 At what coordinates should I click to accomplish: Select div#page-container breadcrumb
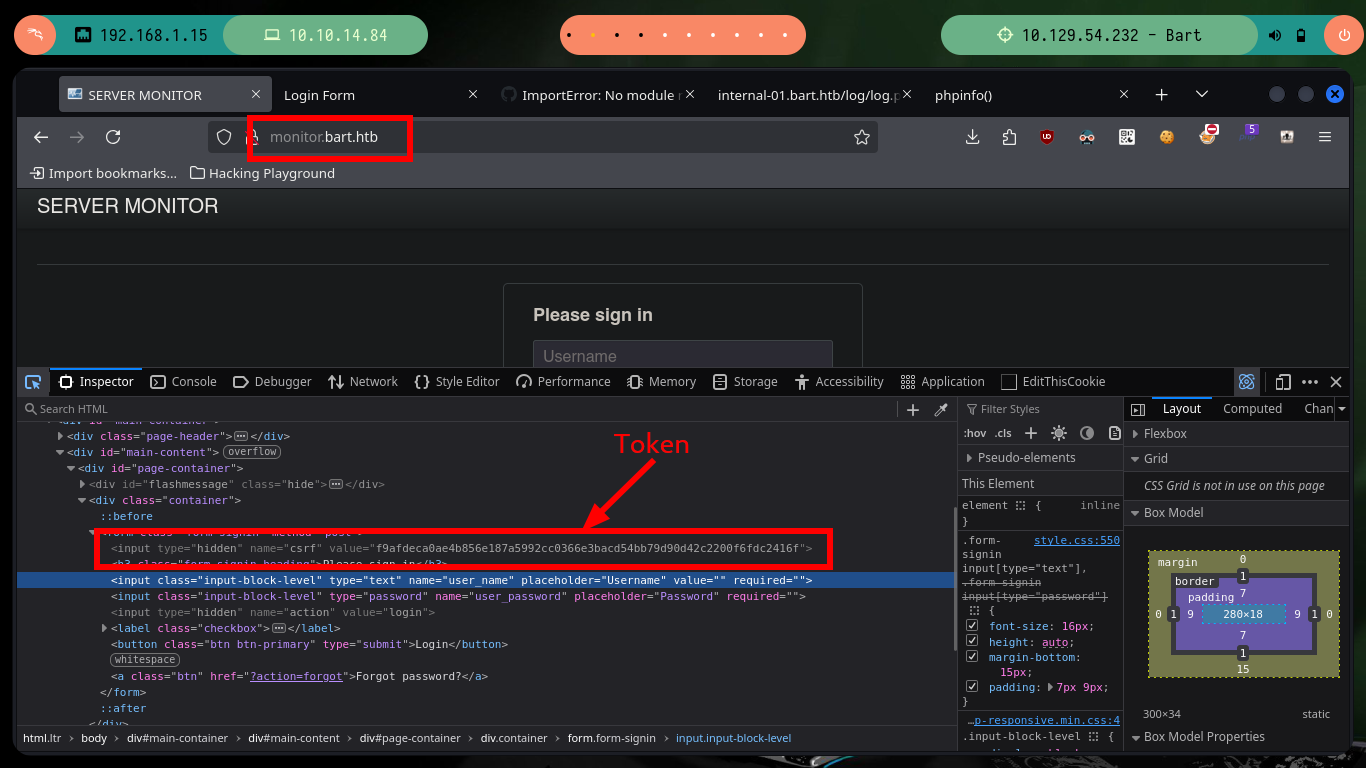(410, 738)
